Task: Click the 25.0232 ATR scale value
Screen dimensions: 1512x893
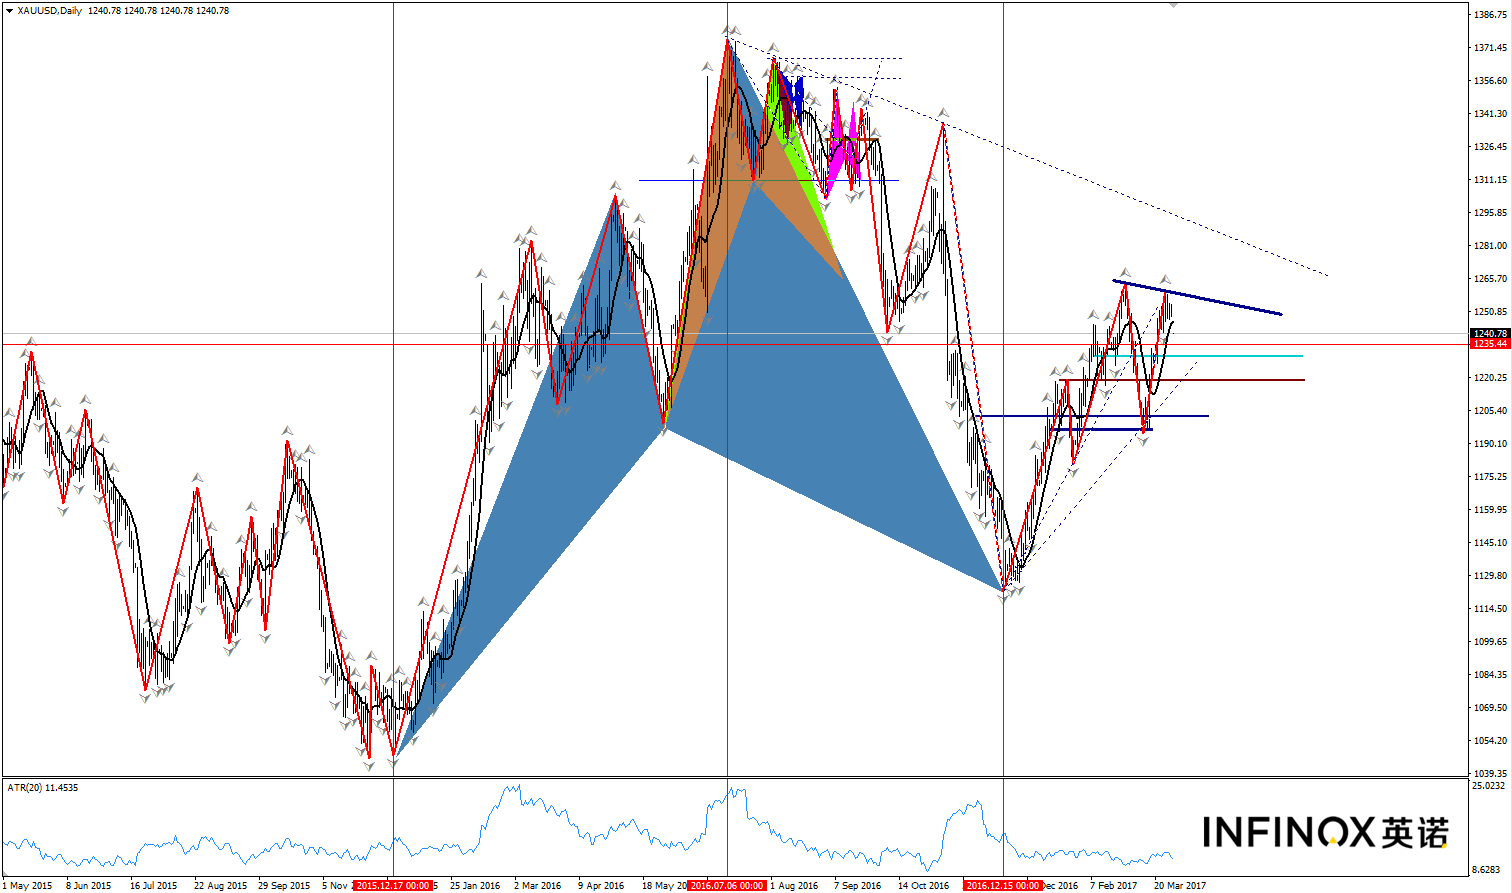Action: tap(1490, 786)
